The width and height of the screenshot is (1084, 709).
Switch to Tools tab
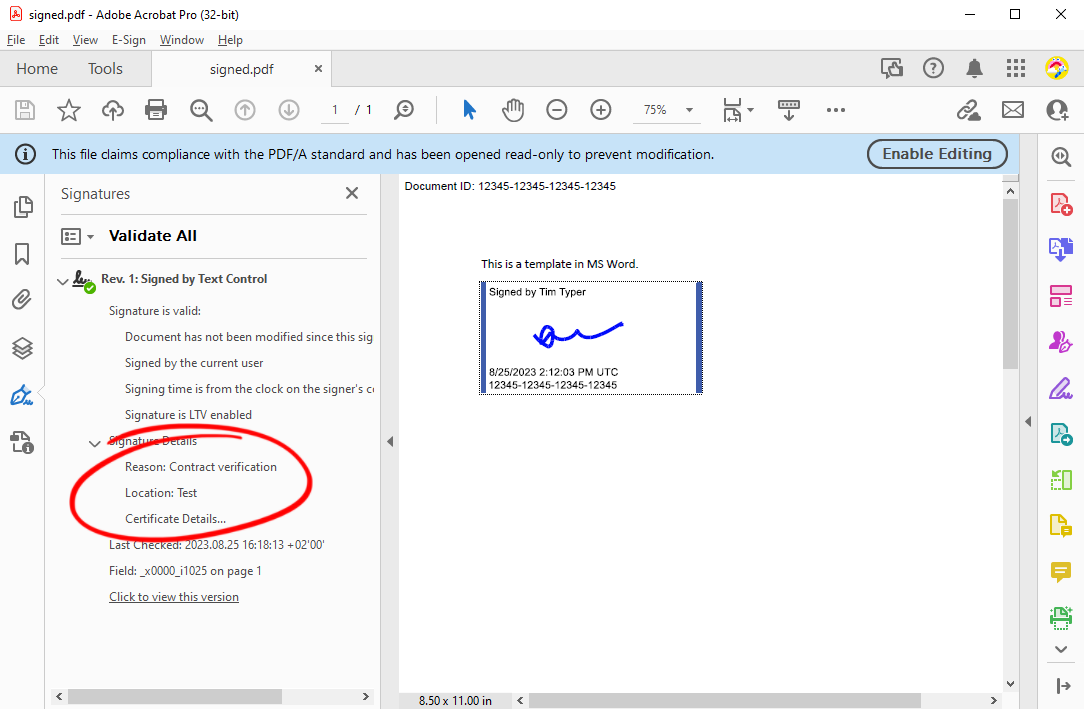pos(105,69)
